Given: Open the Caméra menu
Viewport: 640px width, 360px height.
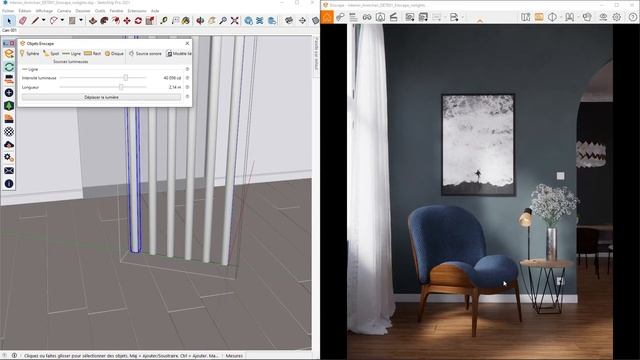Looking at the screenshot, I should coord(64,11).
